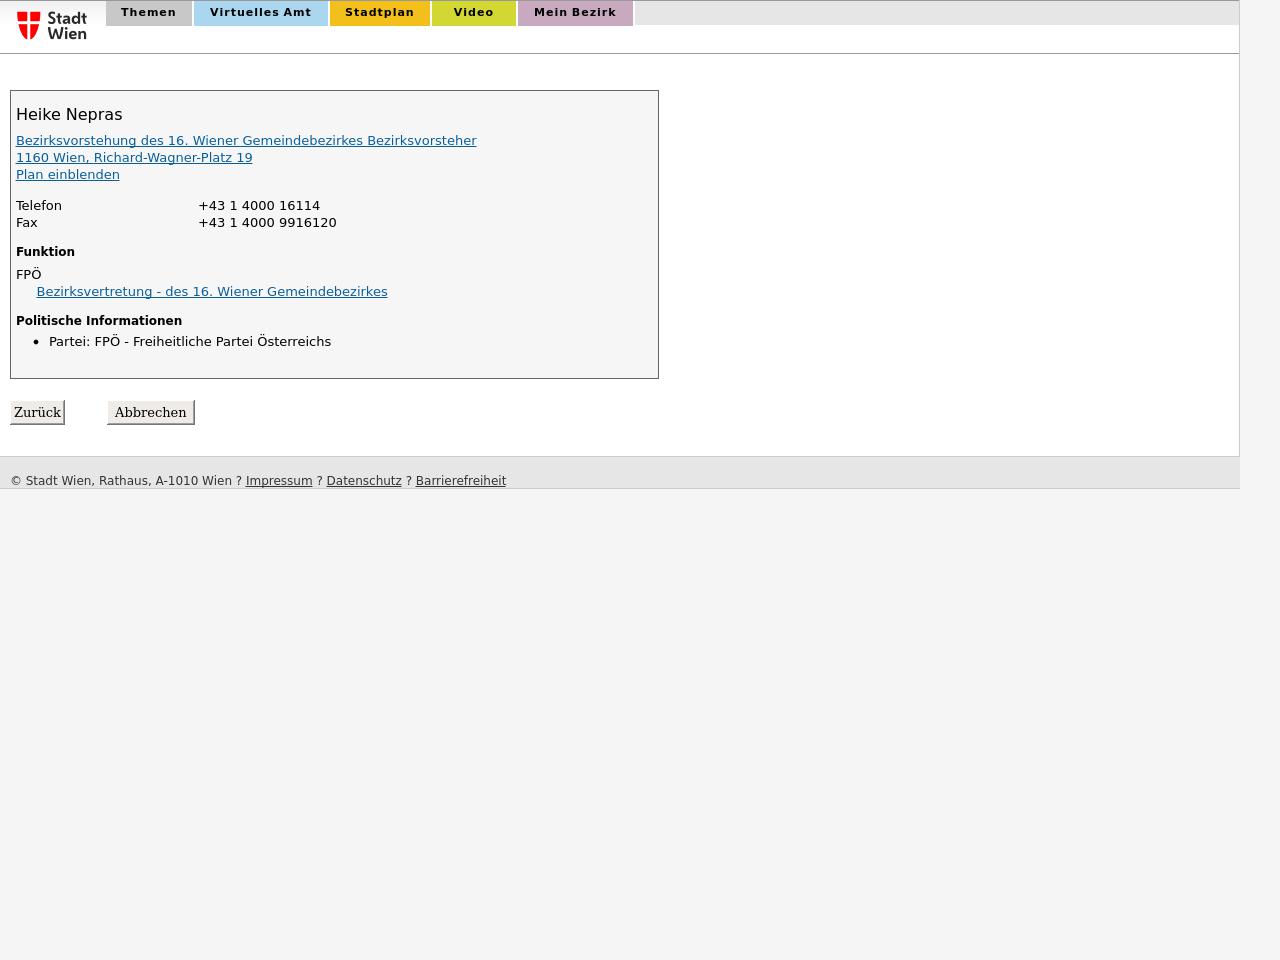
Task: Go to the Mein Bezirk tab
Action: pos(575,13)
